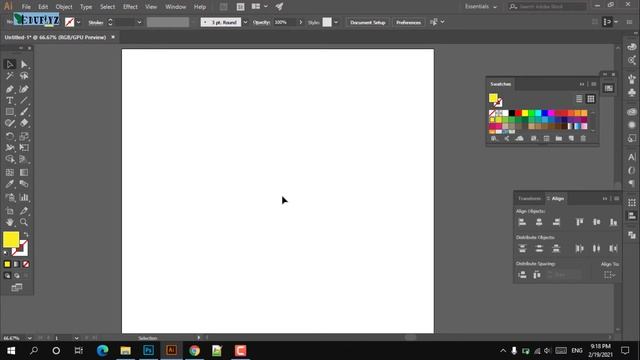Screen dimensions: 640x360
Task: Open Align To dropdown
Action: [609, 275]
